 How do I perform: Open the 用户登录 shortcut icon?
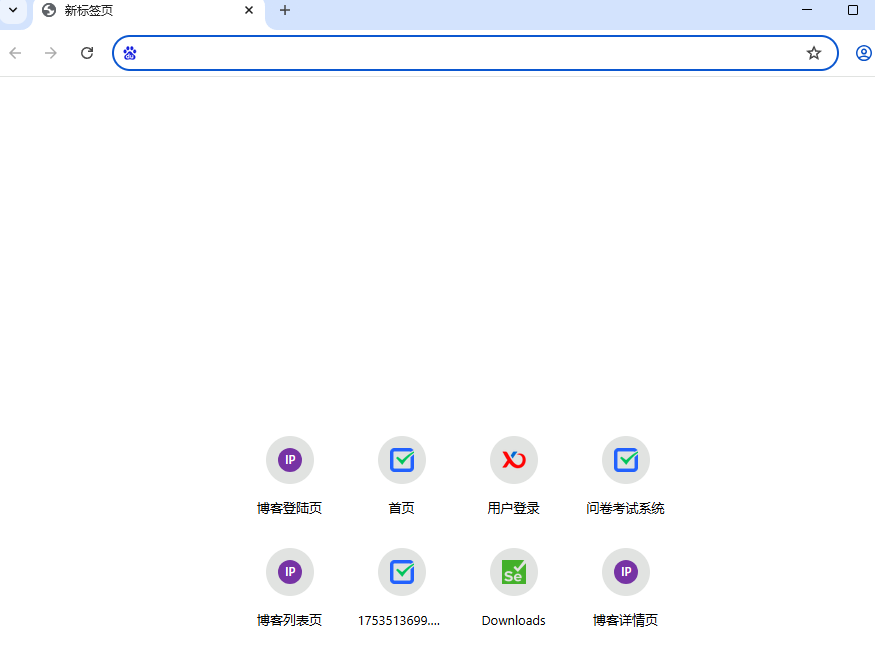514,460
